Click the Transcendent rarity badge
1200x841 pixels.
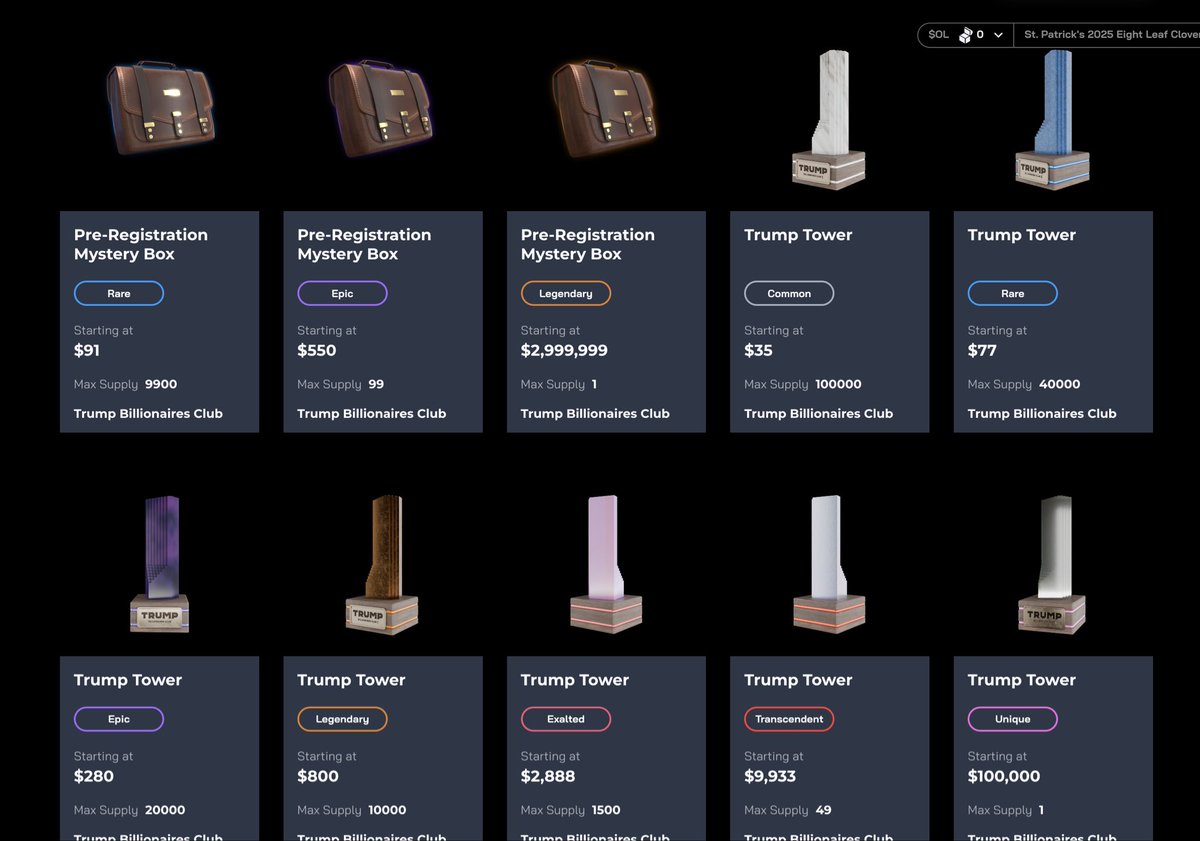[x=789, y=719]
